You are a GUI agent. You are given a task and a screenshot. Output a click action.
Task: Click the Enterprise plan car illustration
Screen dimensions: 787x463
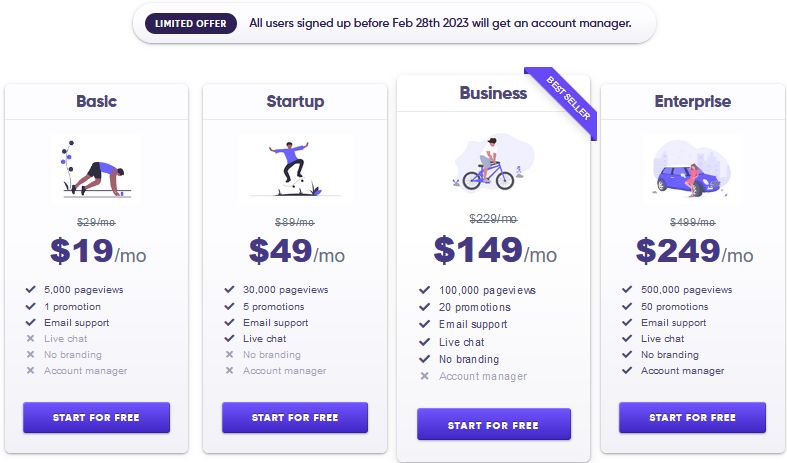point(692,168)
